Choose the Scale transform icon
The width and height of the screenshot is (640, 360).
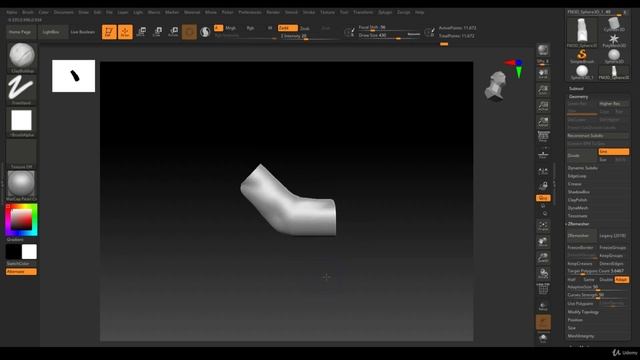[x=157, y=32]
